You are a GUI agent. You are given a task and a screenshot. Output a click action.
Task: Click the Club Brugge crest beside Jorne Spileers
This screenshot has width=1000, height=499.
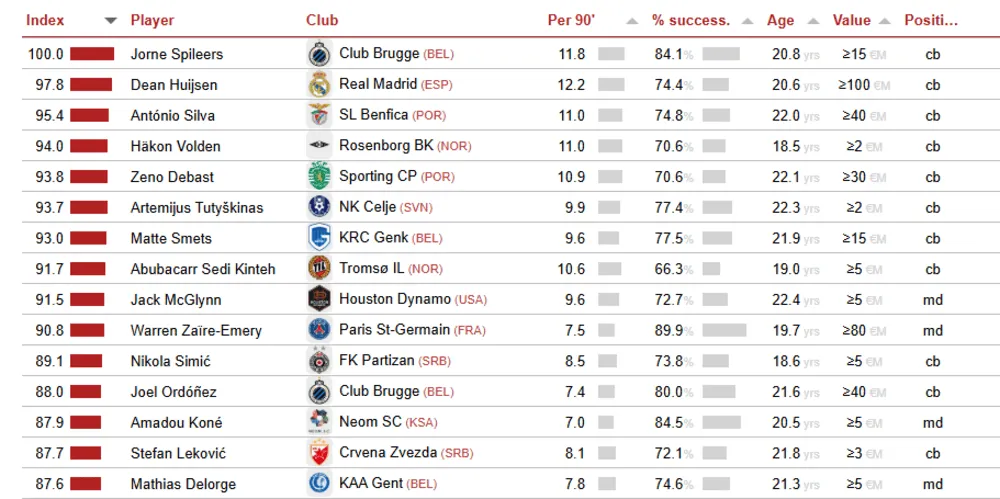(319, 54)
